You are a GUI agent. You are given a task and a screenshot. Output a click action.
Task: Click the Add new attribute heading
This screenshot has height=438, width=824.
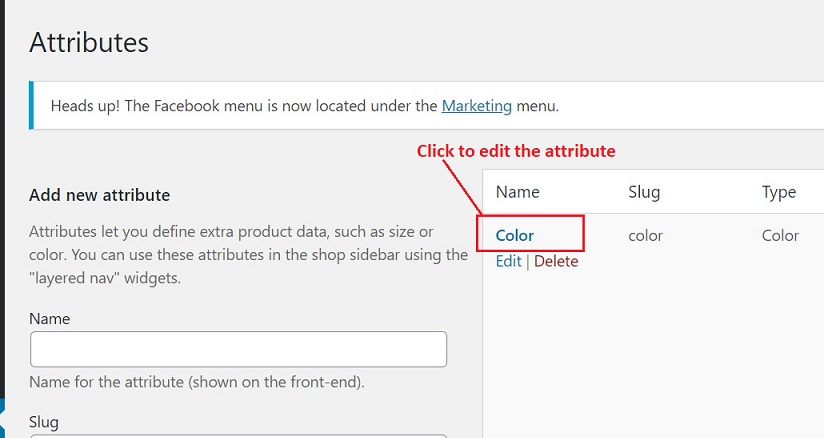pyautogui.click(x=99, y=195)
